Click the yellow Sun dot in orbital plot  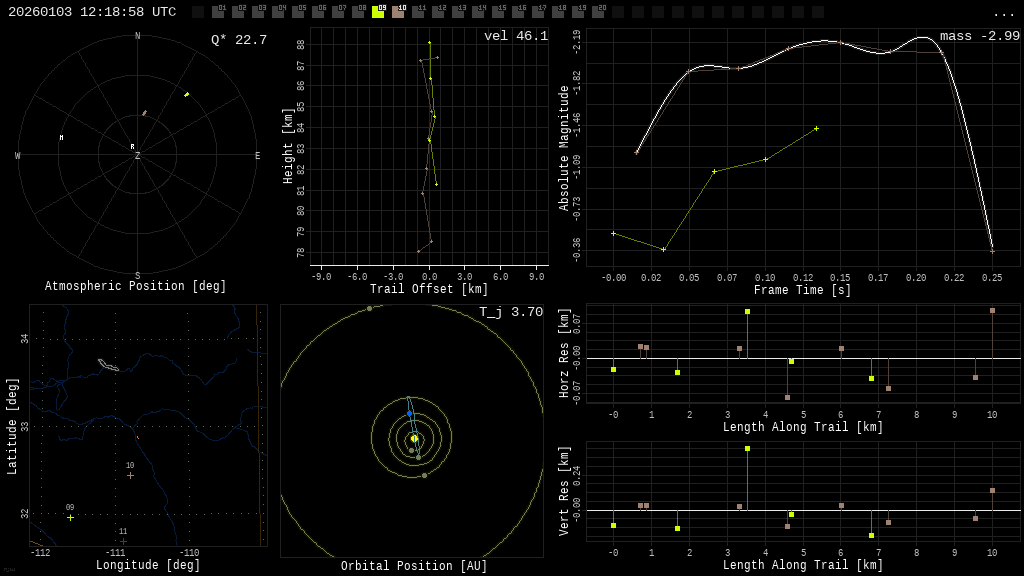click(414, 438)
